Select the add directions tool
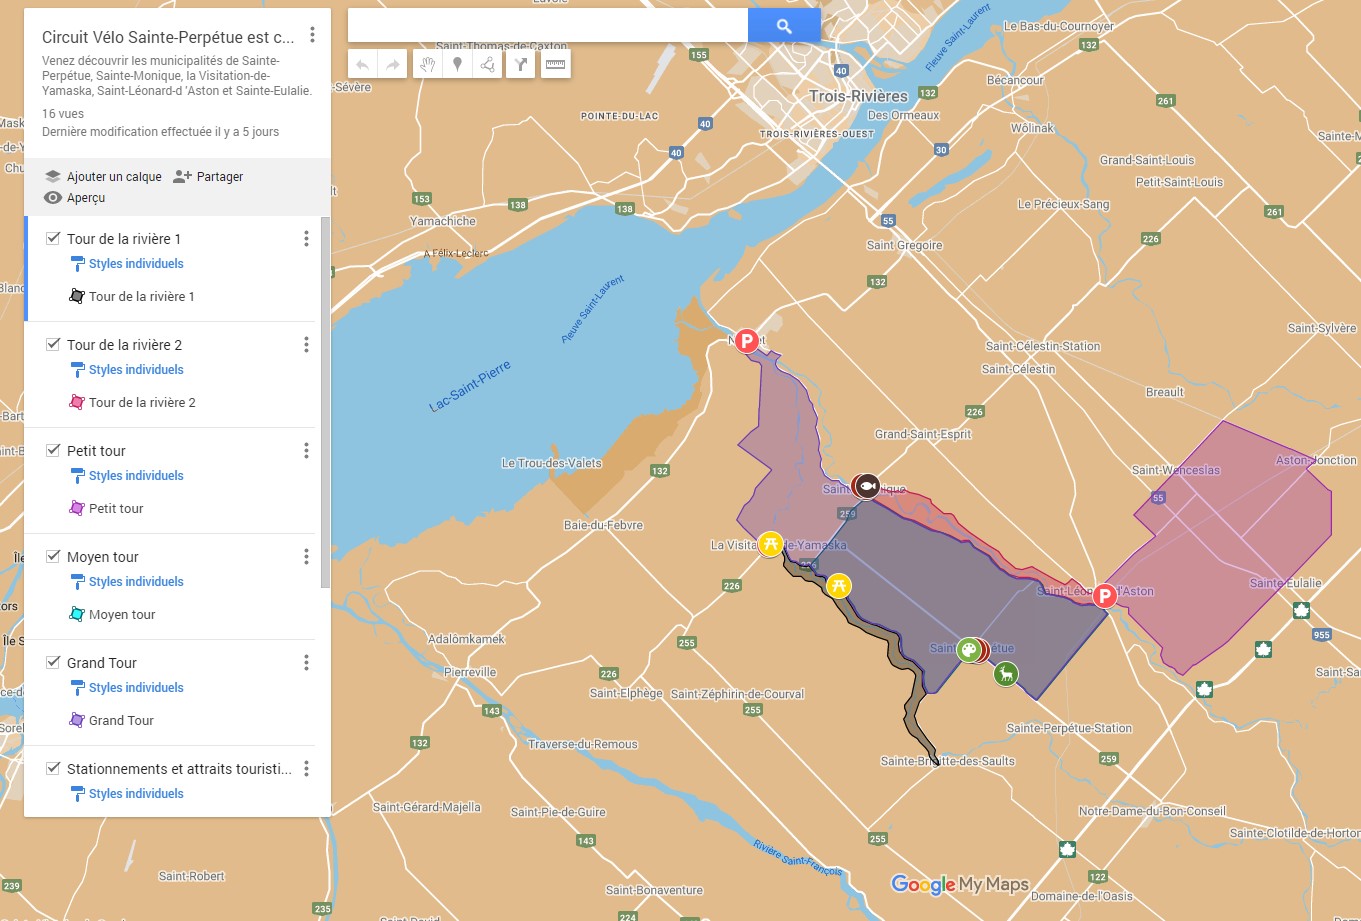Image resolution: width=1361 pixels, height=921 pixels. [520, 65]
